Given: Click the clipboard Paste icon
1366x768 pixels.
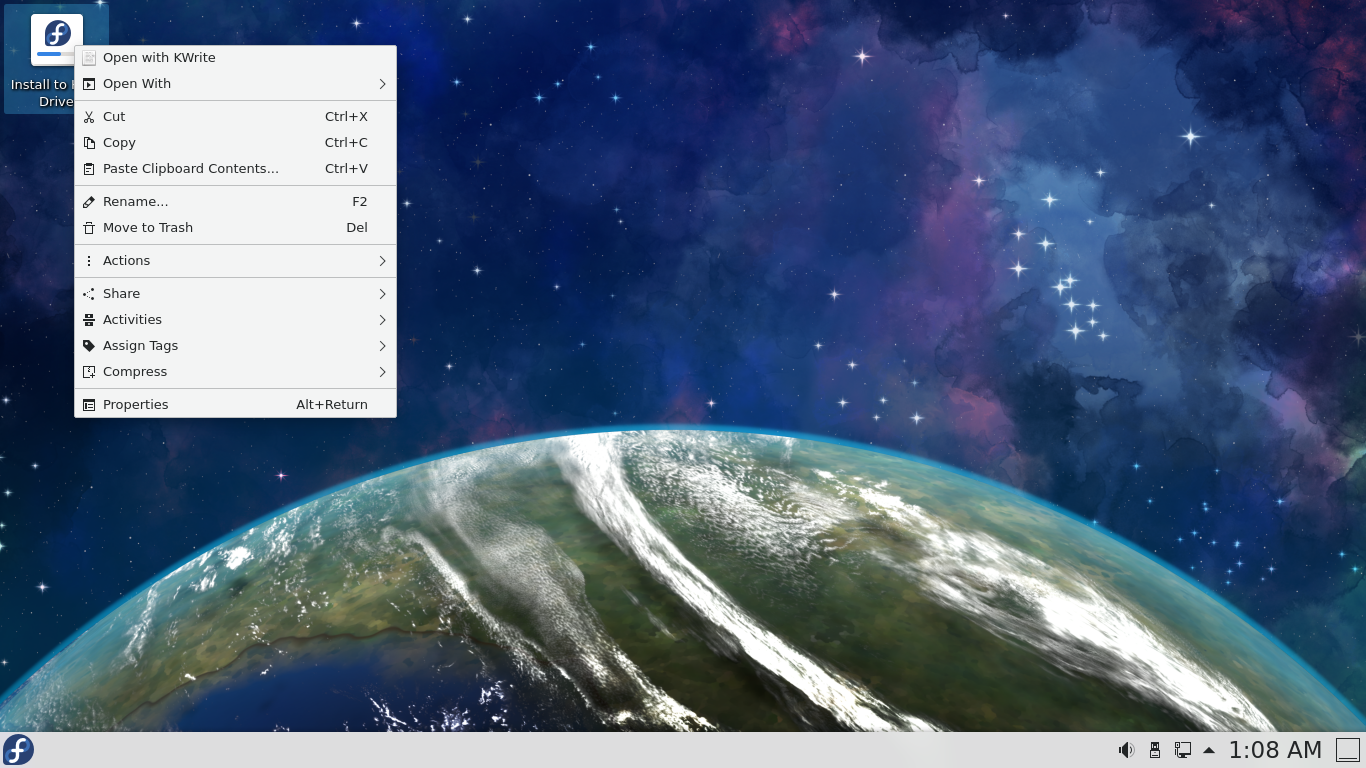Looking at the screenshot, I should click(x=89, y=169).
